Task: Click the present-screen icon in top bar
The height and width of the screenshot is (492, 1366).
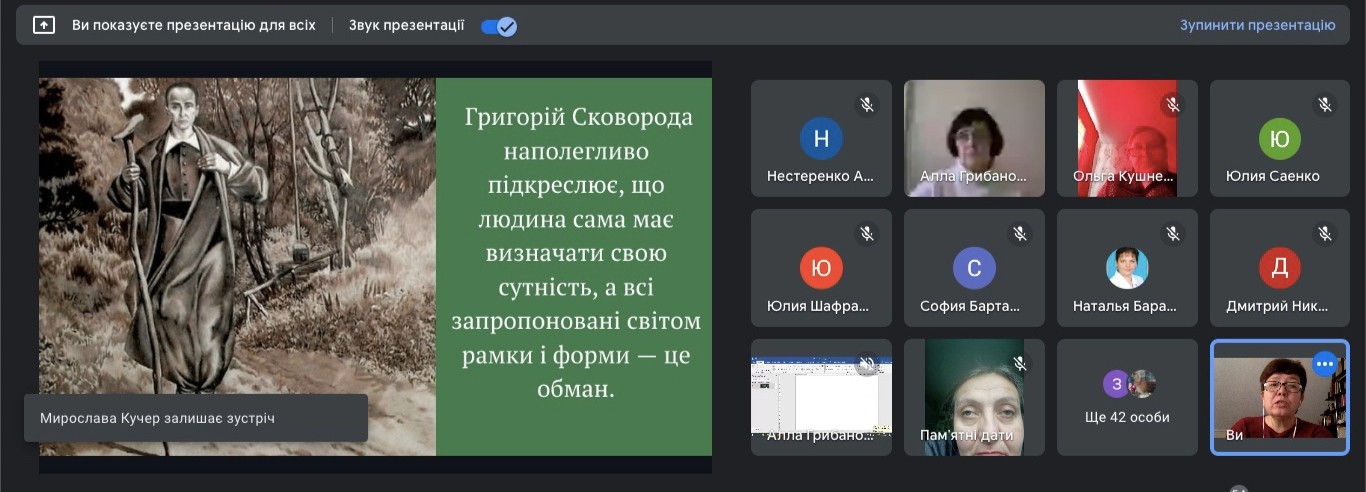Action: [44, 25]
